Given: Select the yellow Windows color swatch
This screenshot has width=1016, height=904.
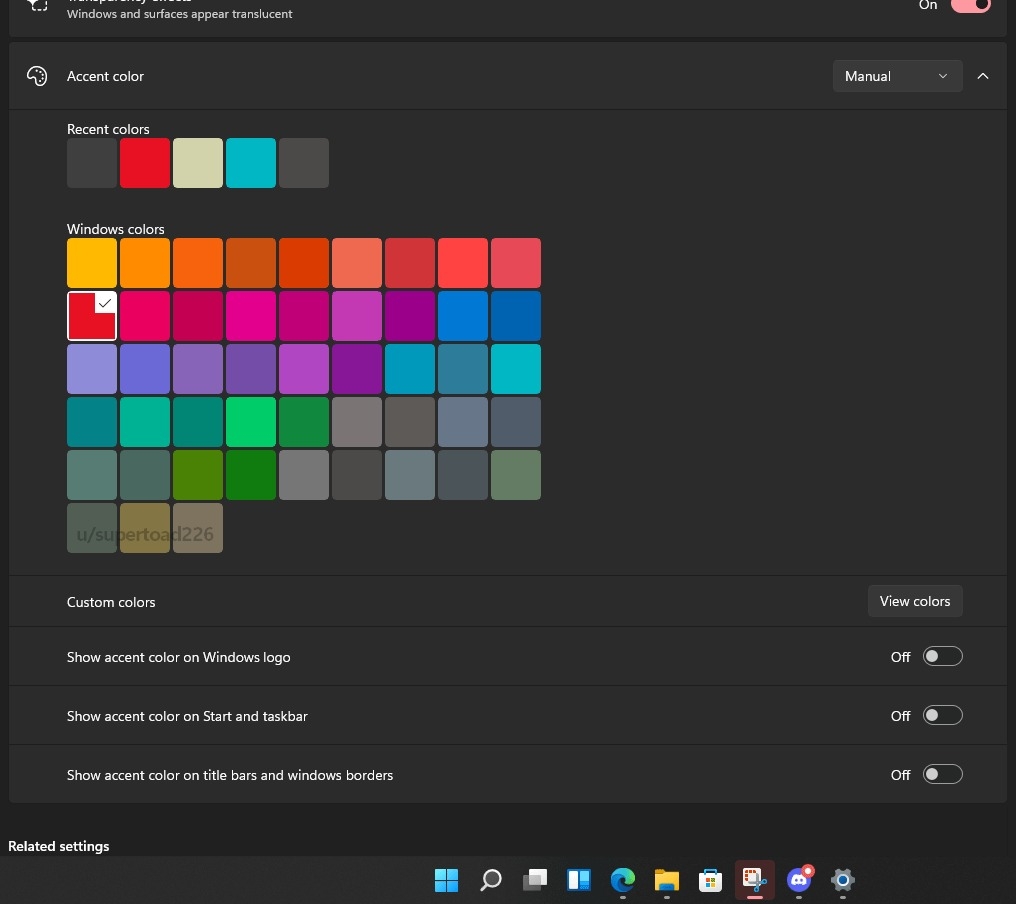Looking at the screenshot, I should [x=91, y=262].
